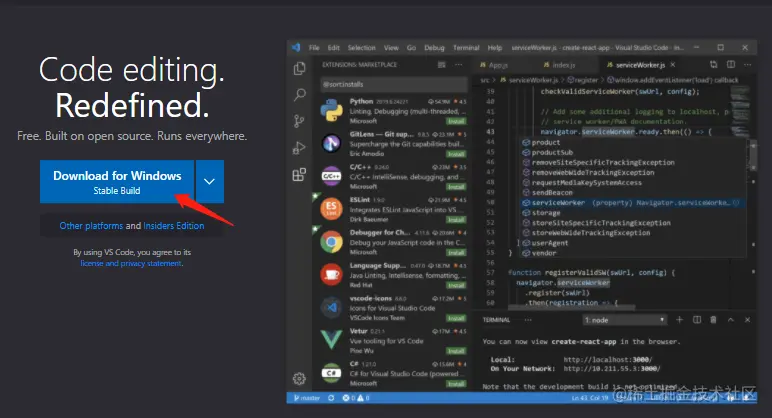Click the terminal panel ellipsis next to TERMINAL
The image size is (772, 418).
[x=528, y=320]
